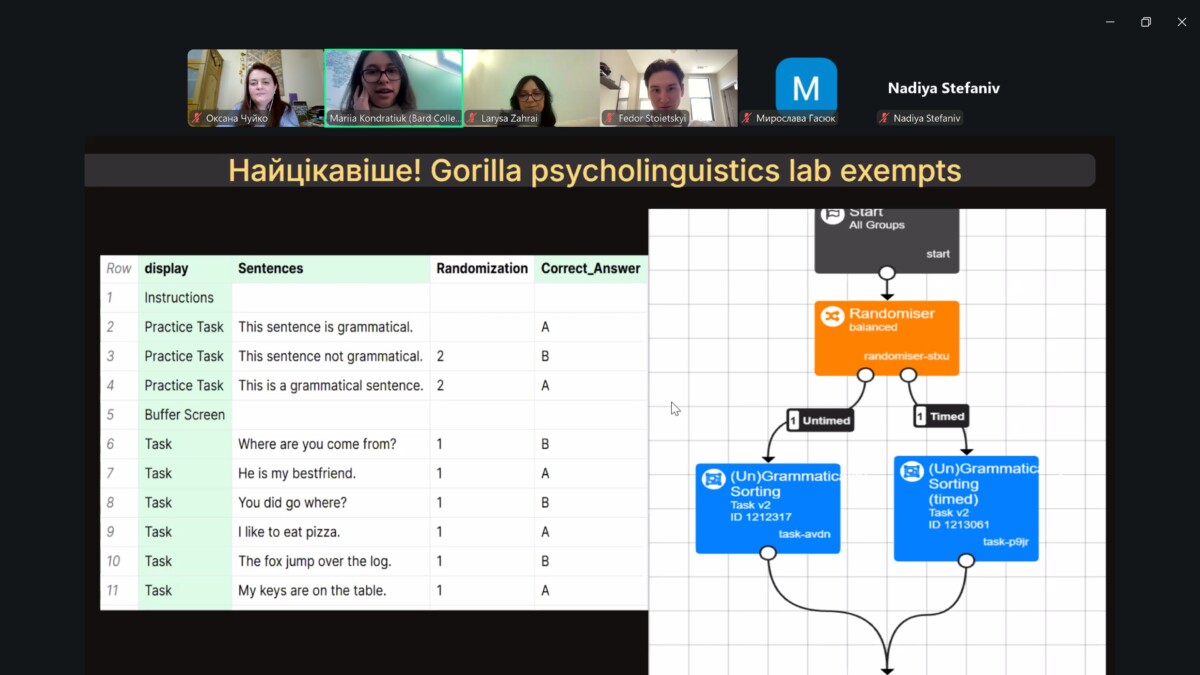Image resolution: width=1200 pixels, height=675 pixels.
Task: Click the untimed Sorting task node icon
Action: point(713,479)
